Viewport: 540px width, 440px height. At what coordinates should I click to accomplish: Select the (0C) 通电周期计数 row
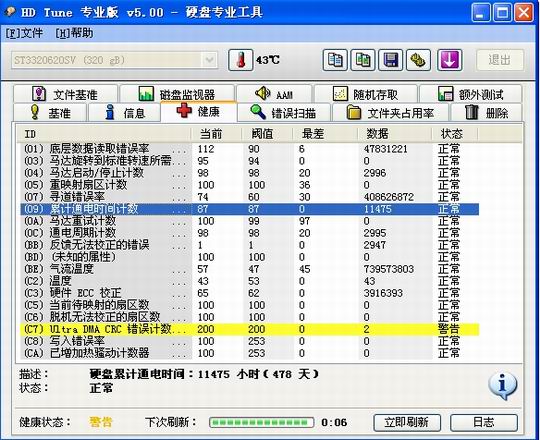250,233
